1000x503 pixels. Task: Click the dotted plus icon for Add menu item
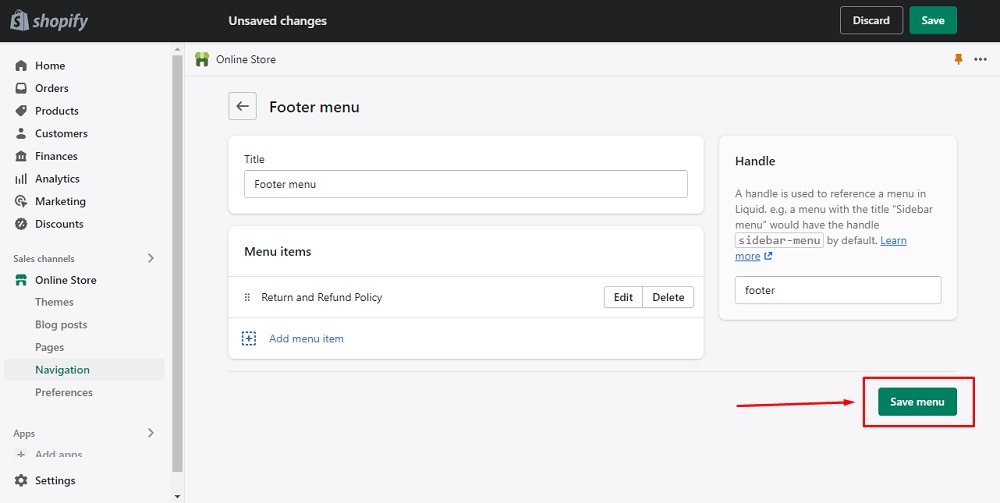click(x=249, y=339)
